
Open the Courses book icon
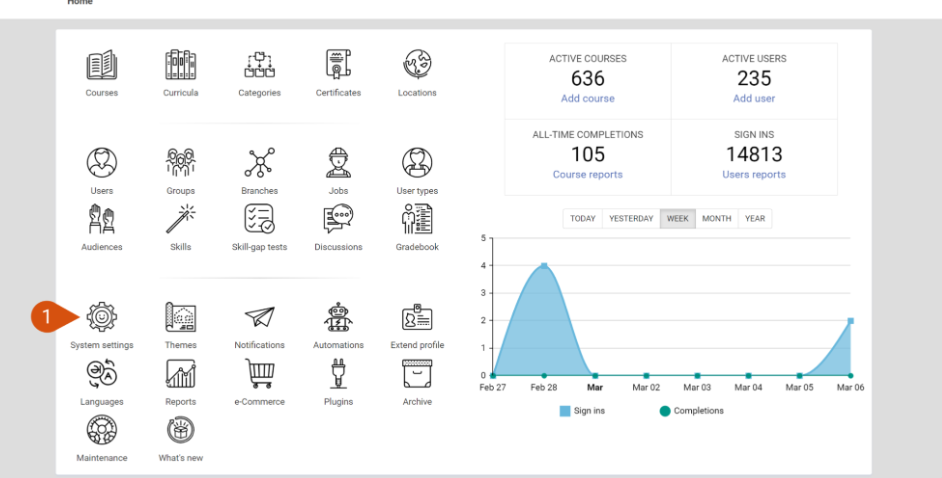coord(102,65)
